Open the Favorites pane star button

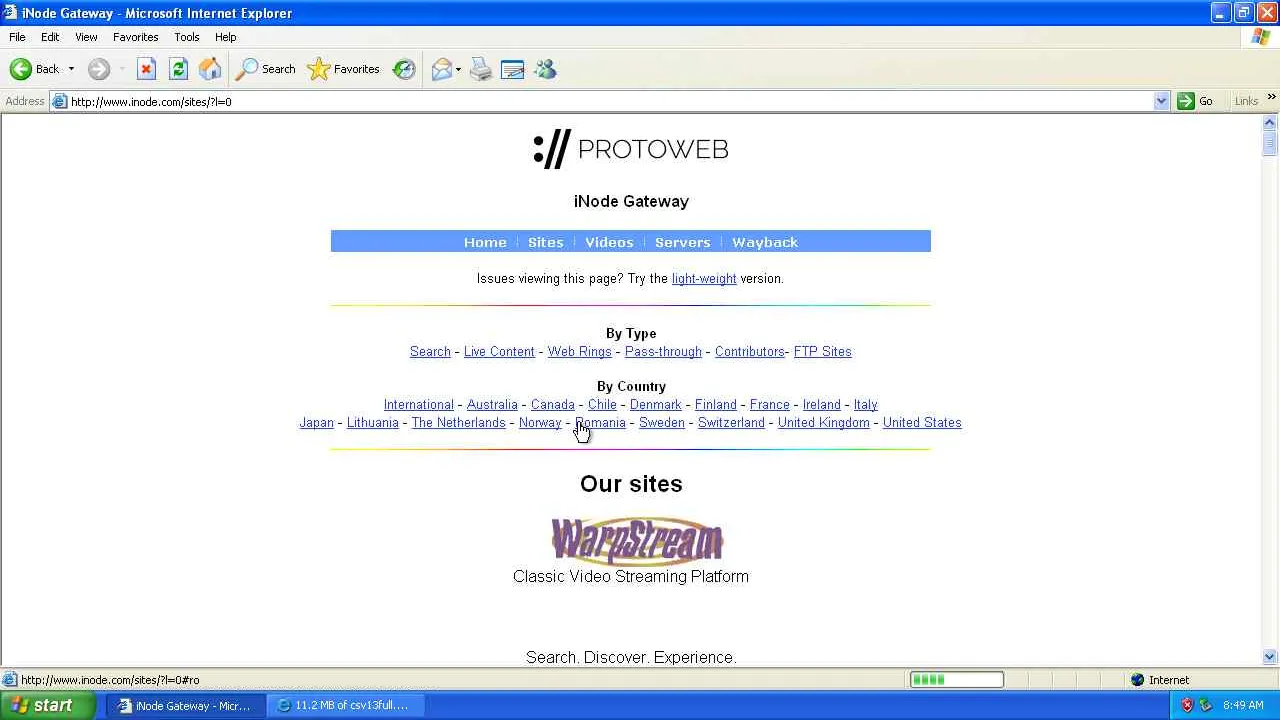tap(344, 69)
